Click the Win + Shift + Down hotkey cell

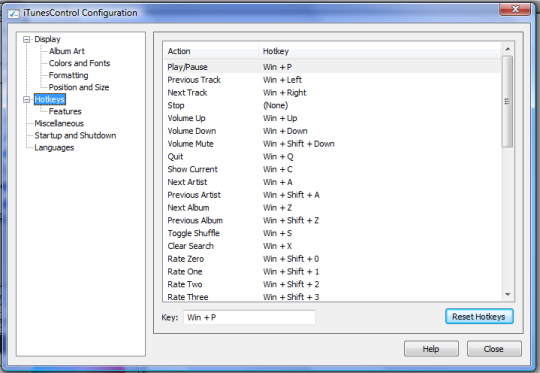(x=299, y=144)
